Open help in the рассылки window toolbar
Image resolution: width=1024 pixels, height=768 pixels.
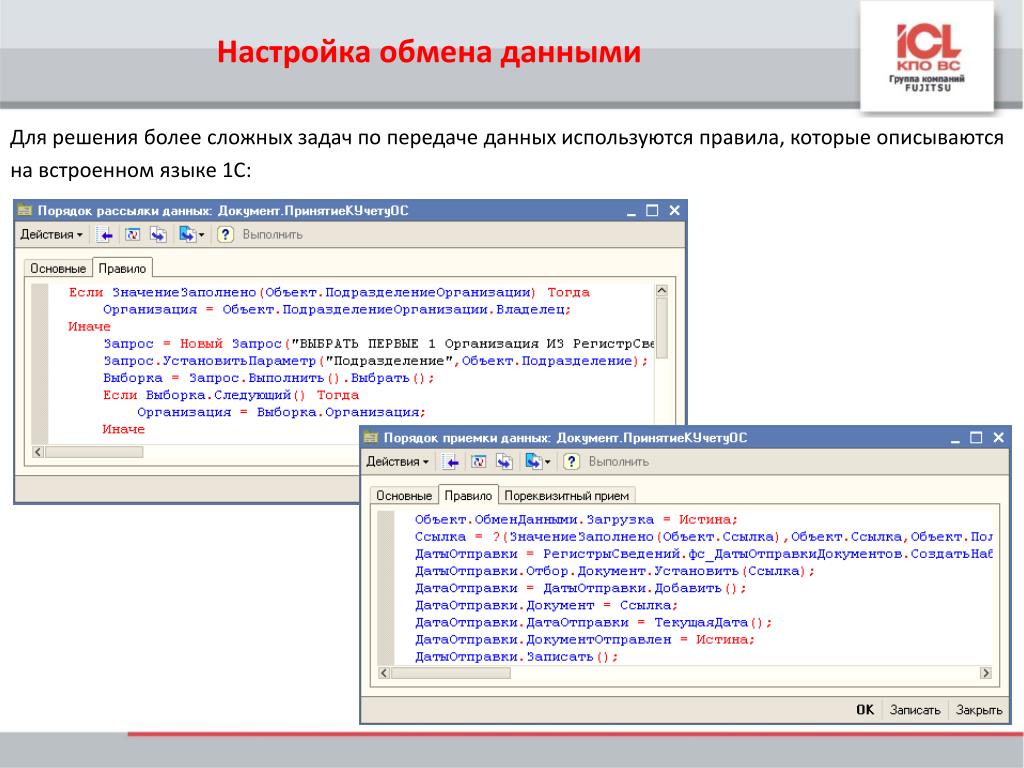225,235
